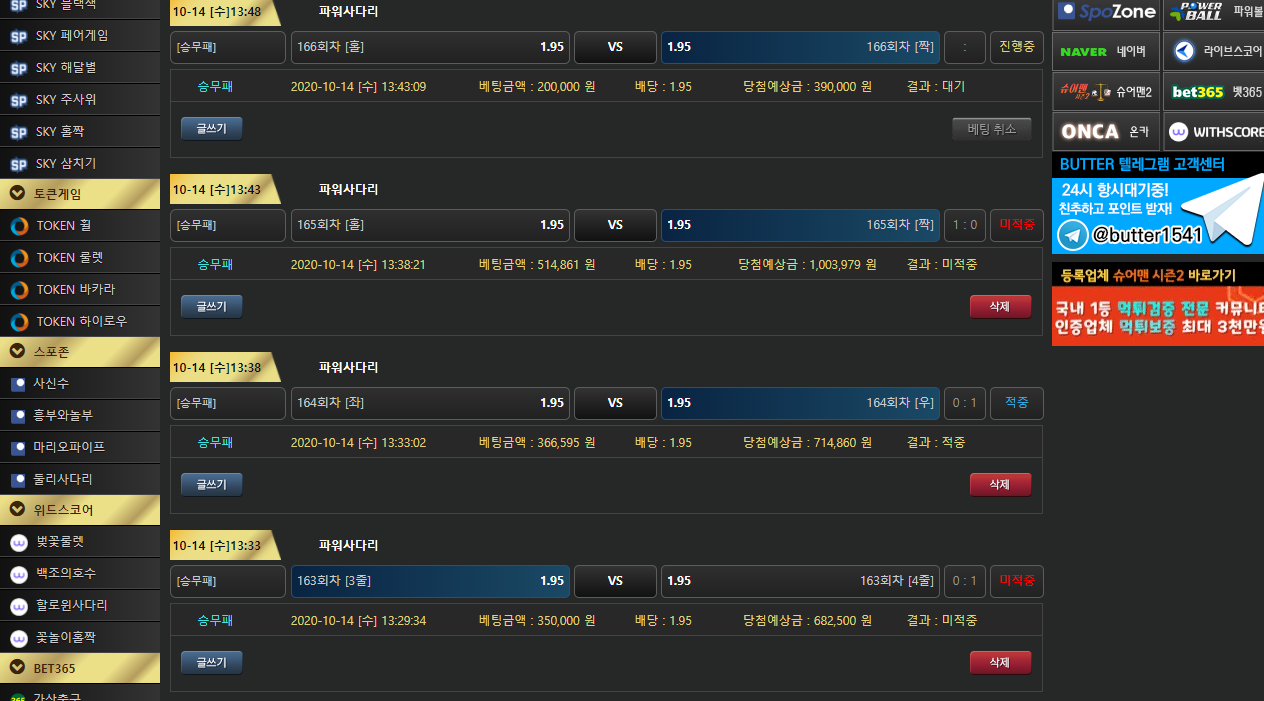Click 글쓰기 under the 164회차 bet

tap(211, 485)
